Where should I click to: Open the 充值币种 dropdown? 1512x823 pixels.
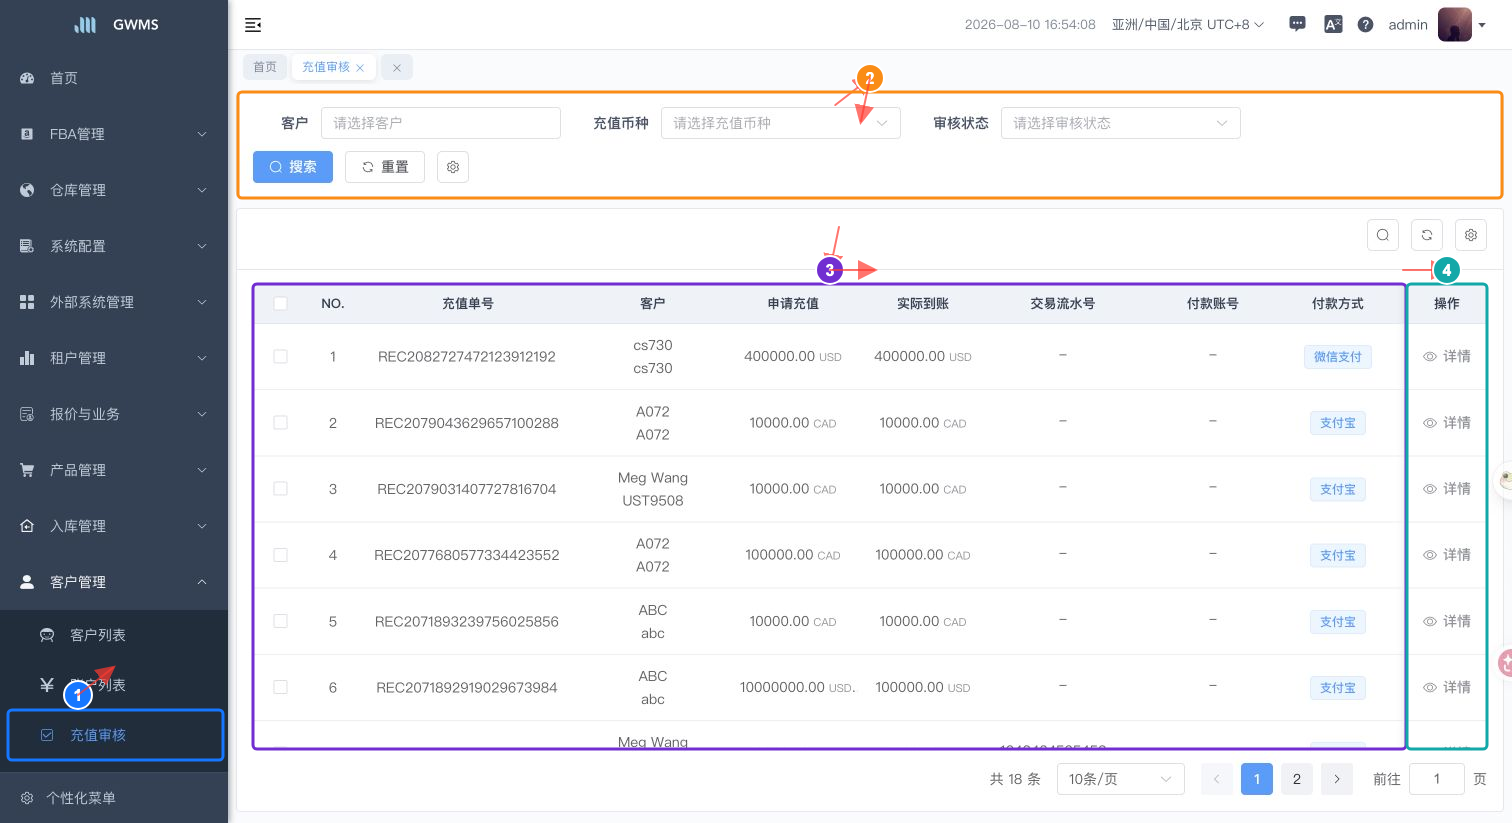[x=781, y=123]
